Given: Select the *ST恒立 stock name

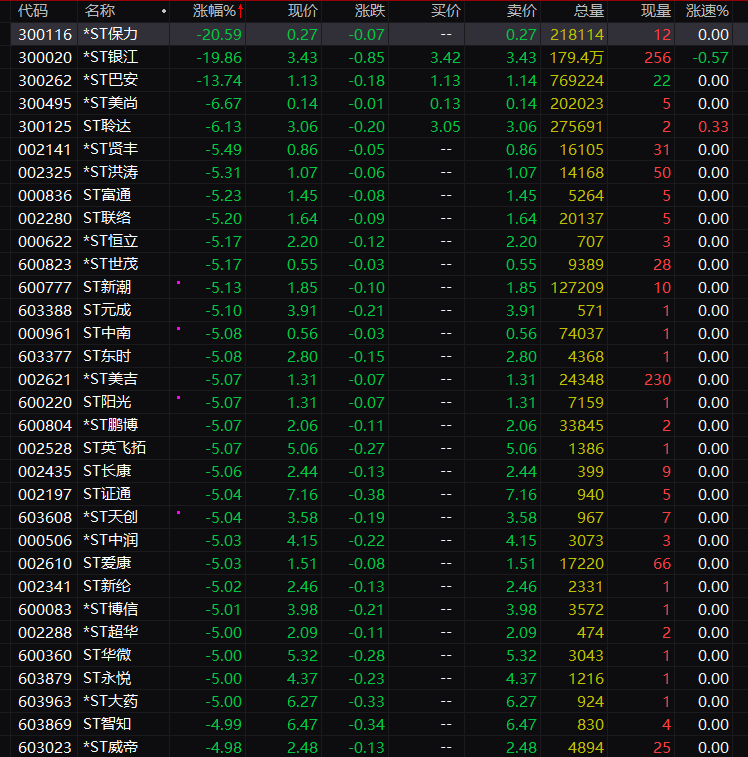Looking at the screenshot, I should (x=110, y=241).
